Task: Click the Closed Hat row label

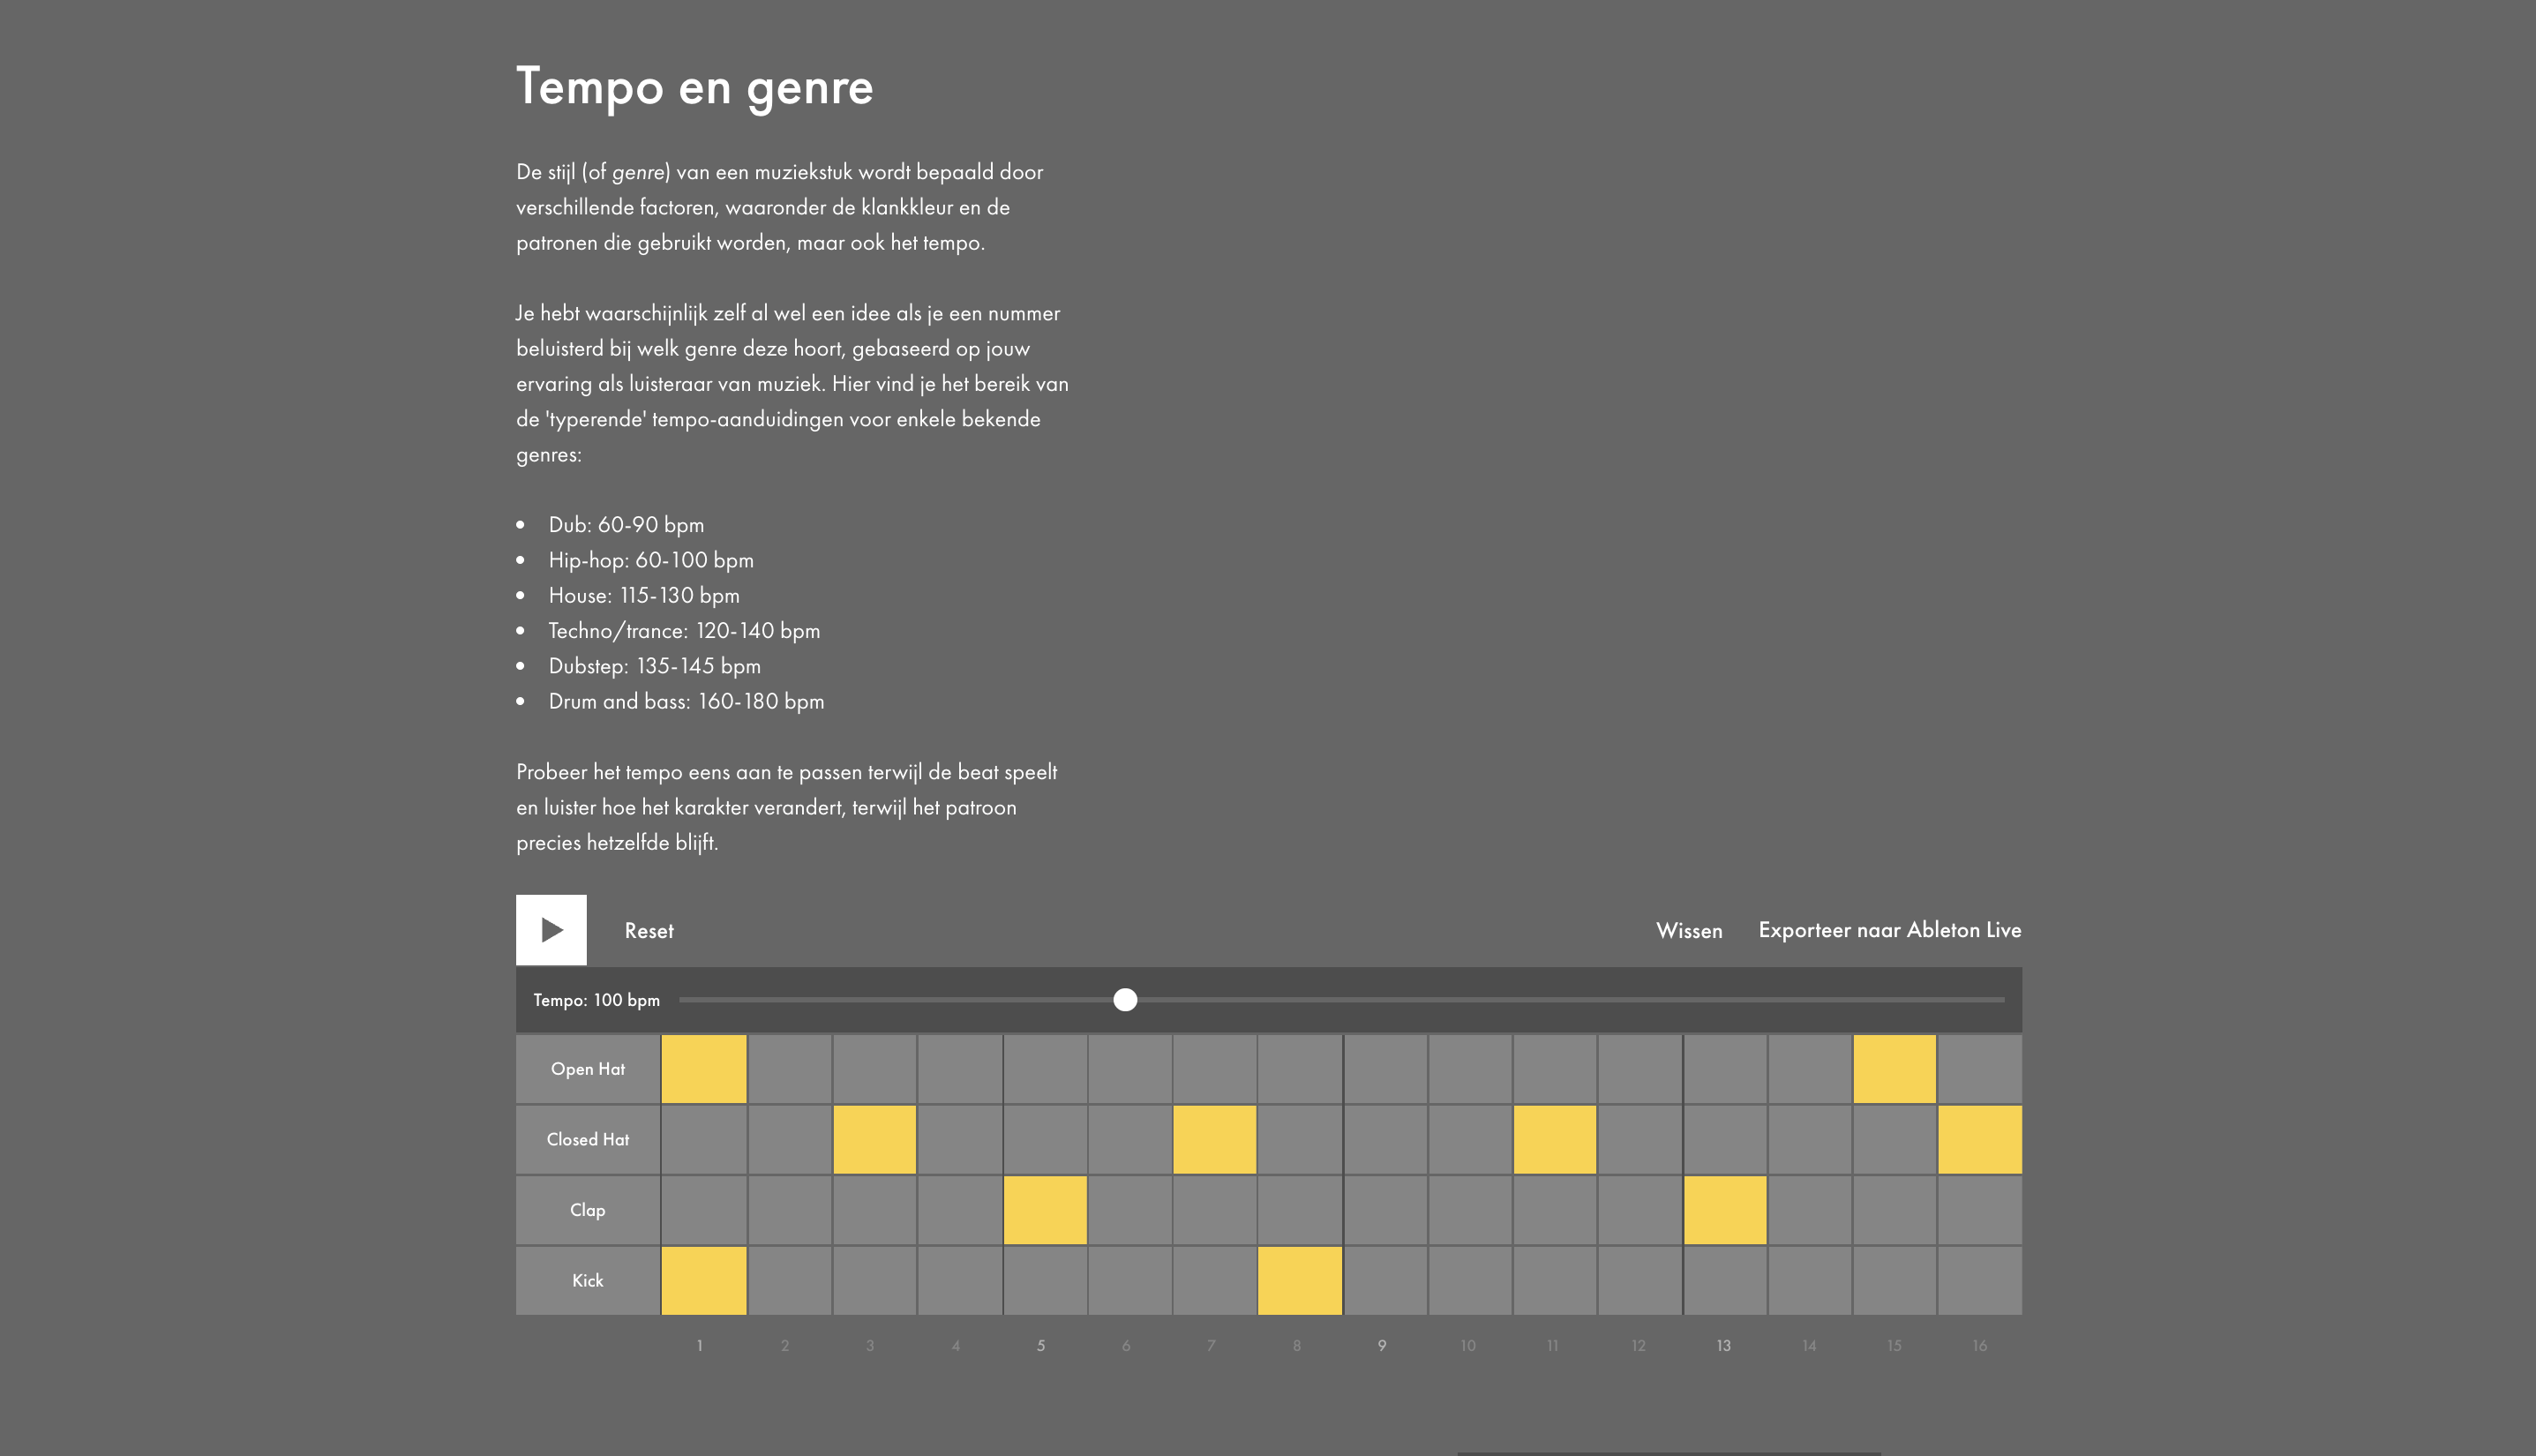Action: pyautogui.click(x=588, y=1139)
